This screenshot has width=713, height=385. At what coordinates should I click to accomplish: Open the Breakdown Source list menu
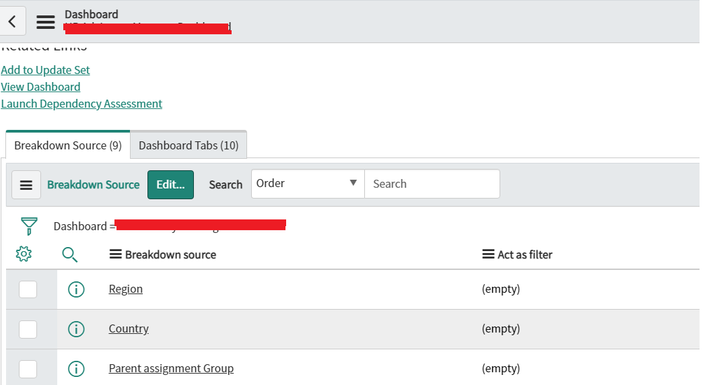[x=26, y=185]
